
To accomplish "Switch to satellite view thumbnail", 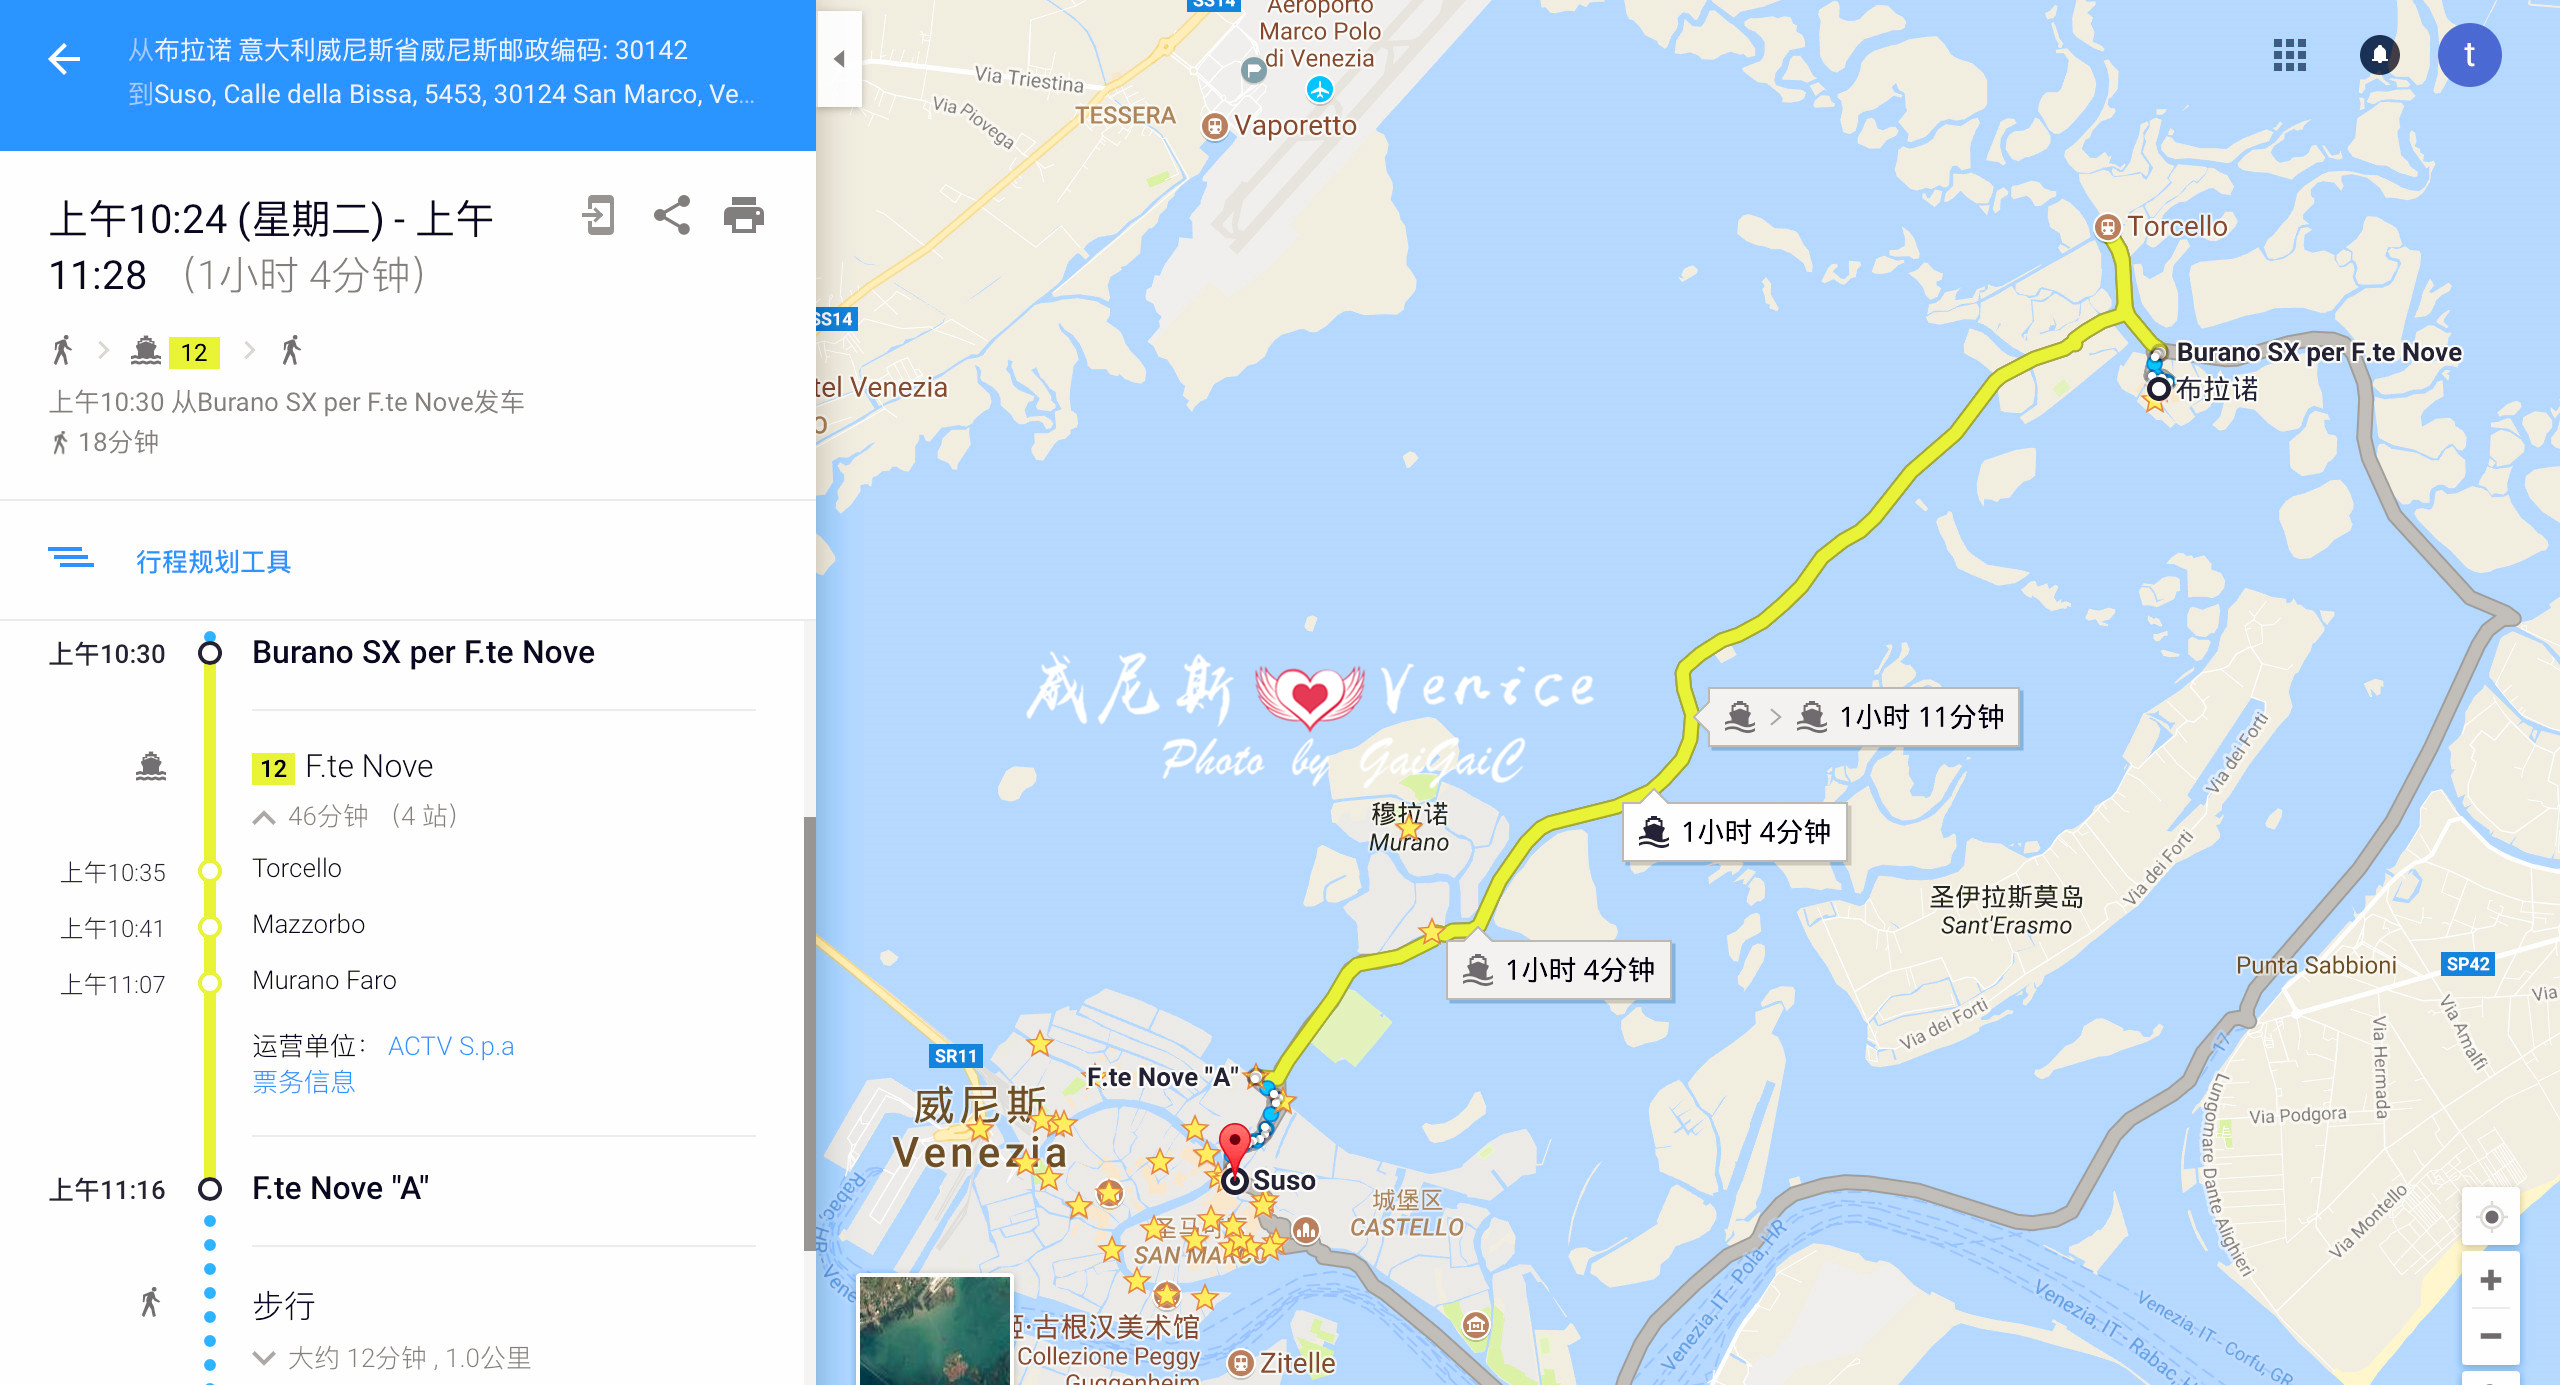I will (935, 1330).
